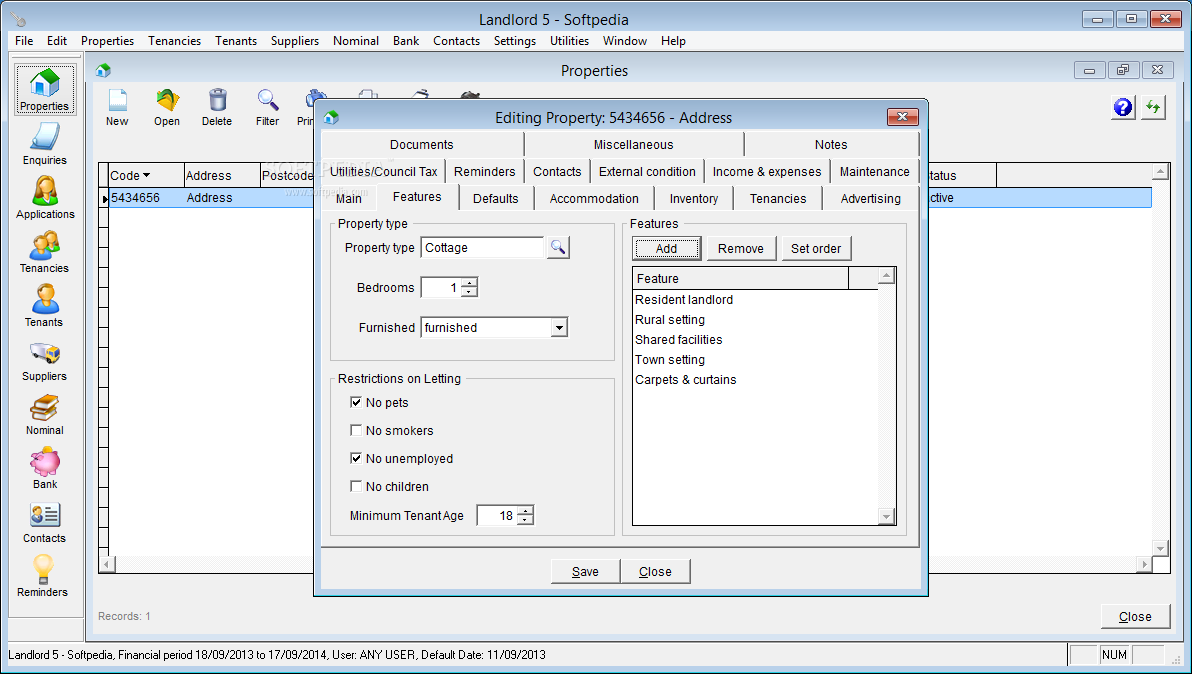
Task: Open the Contacts card icon
Action: [x=45, y=515]
